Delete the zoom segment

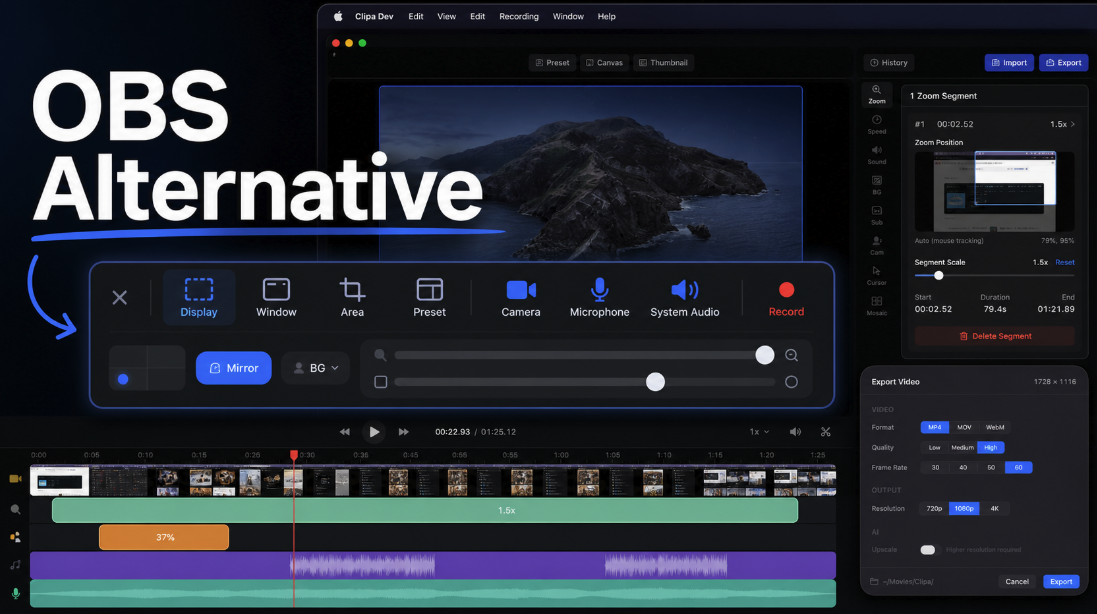[x=994, y=336]
